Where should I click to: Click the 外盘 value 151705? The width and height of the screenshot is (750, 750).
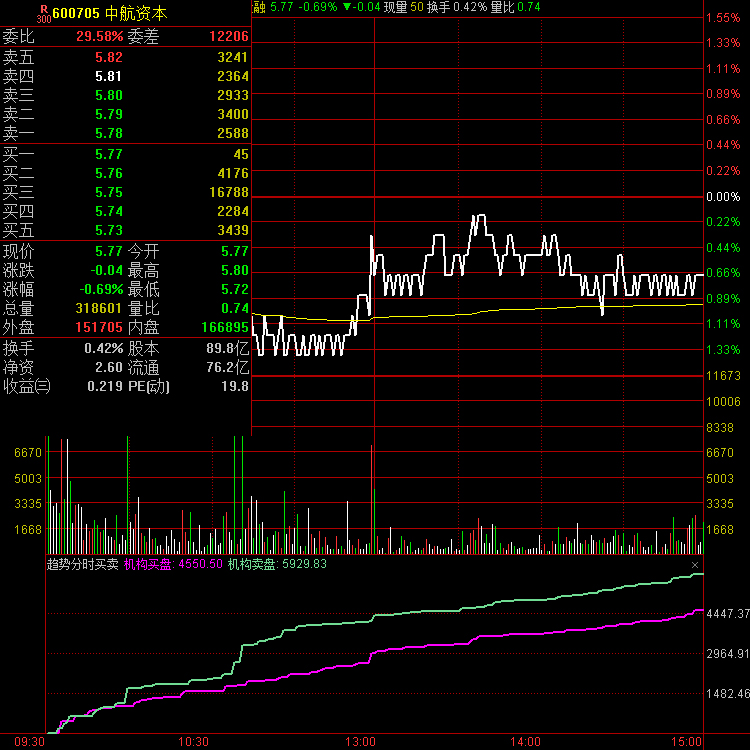[x=99, y=328]
